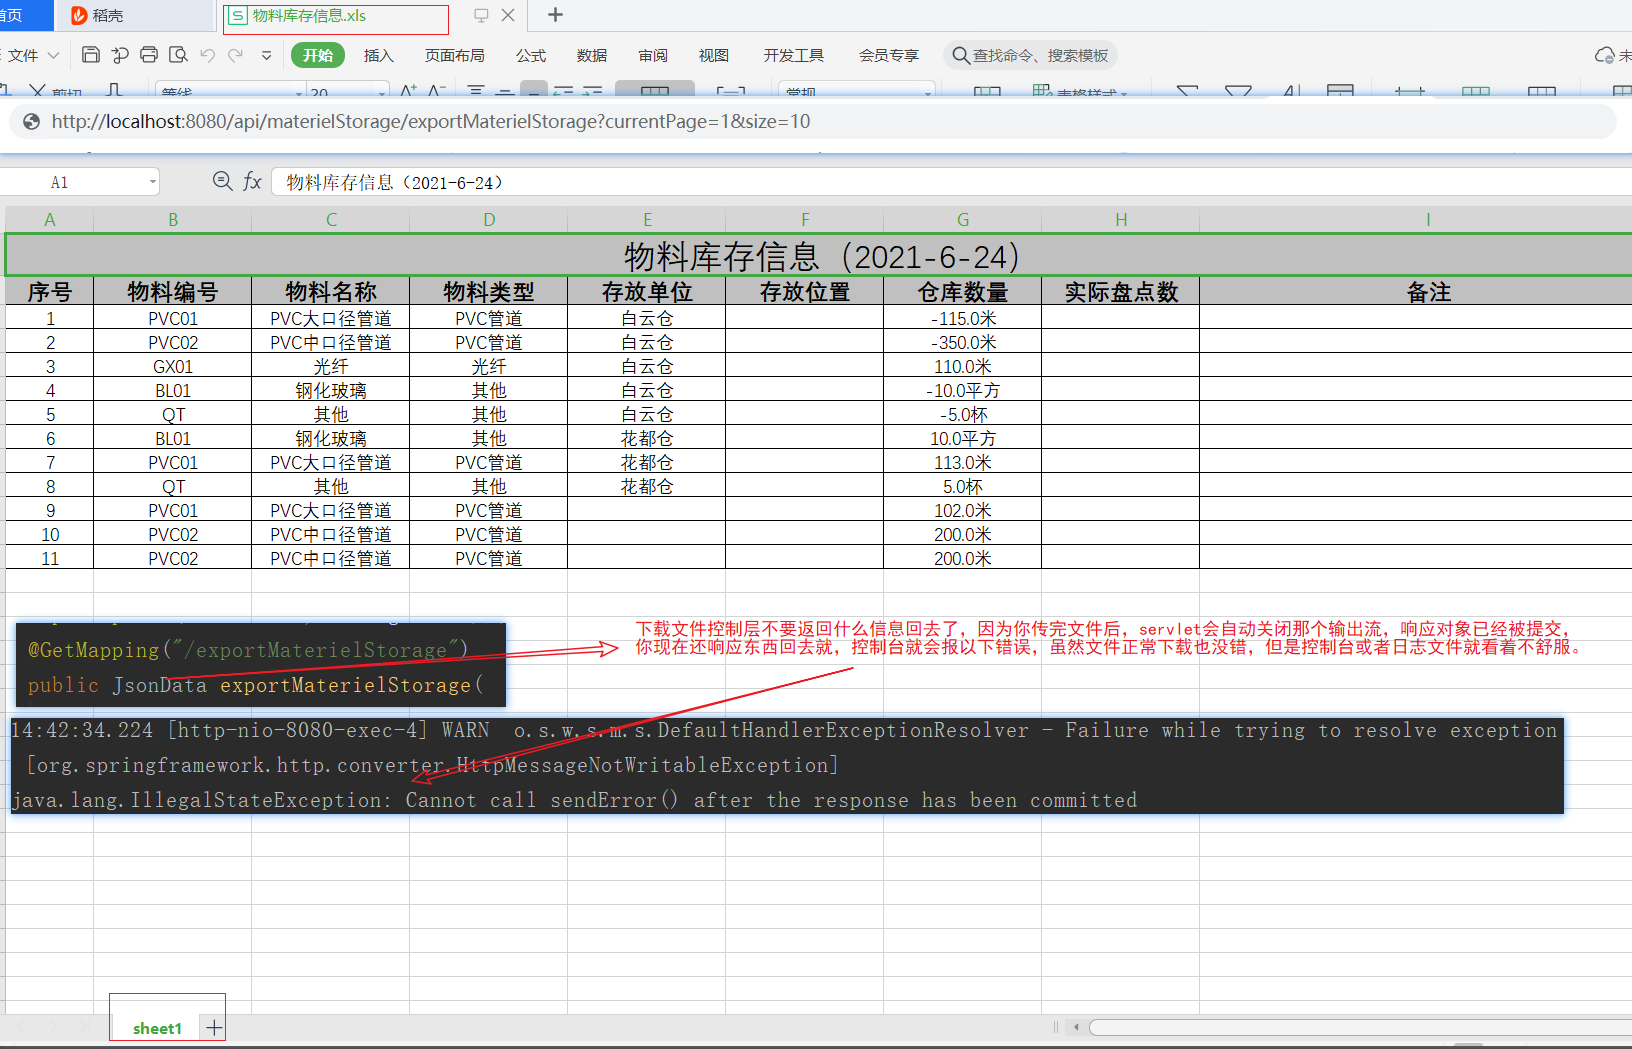Select the cell with 102.0米
Image resolution: width=1632 pixels, height=1049 pixels.
(963, 511)
